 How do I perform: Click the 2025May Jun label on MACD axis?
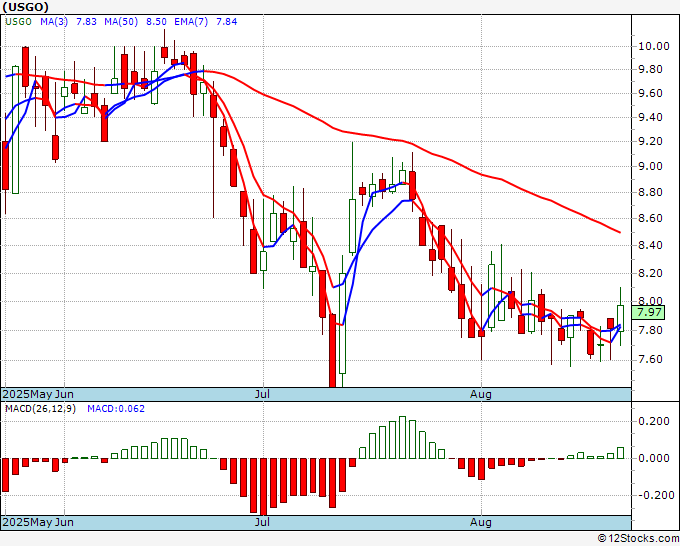tap(38, 522)
